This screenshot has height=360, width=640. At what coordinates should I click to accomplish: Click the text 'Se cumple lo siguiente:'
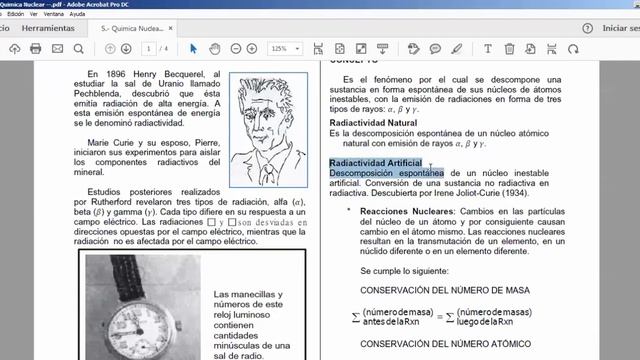point(404,271)
